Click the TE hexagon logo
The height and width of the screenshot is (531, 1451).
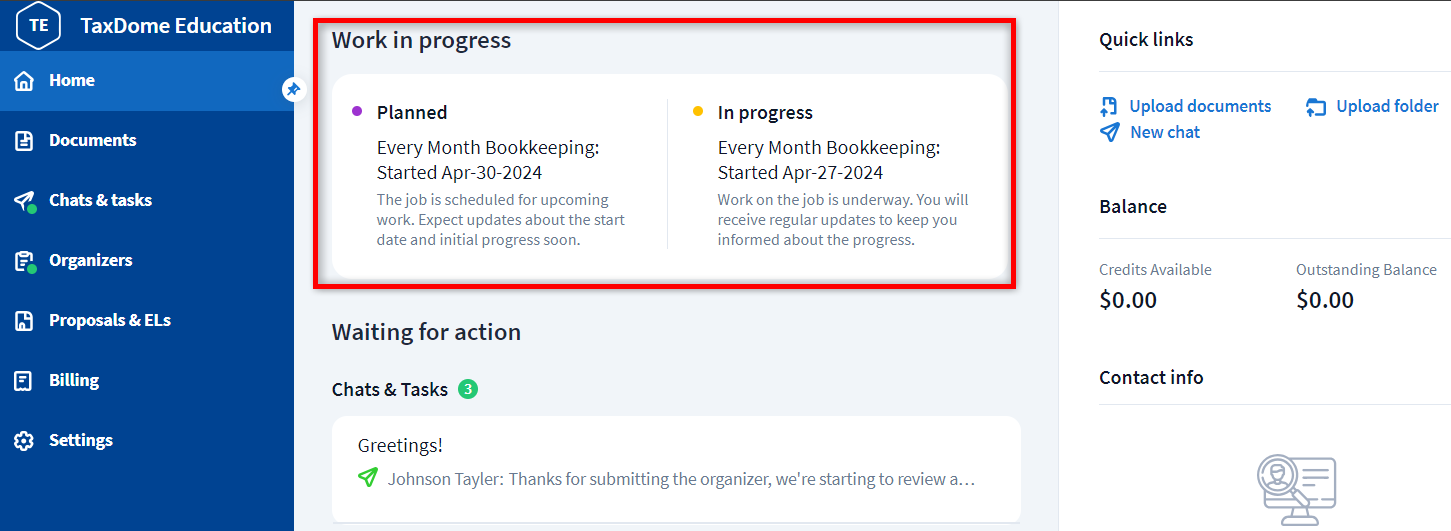tap(39, 25)
